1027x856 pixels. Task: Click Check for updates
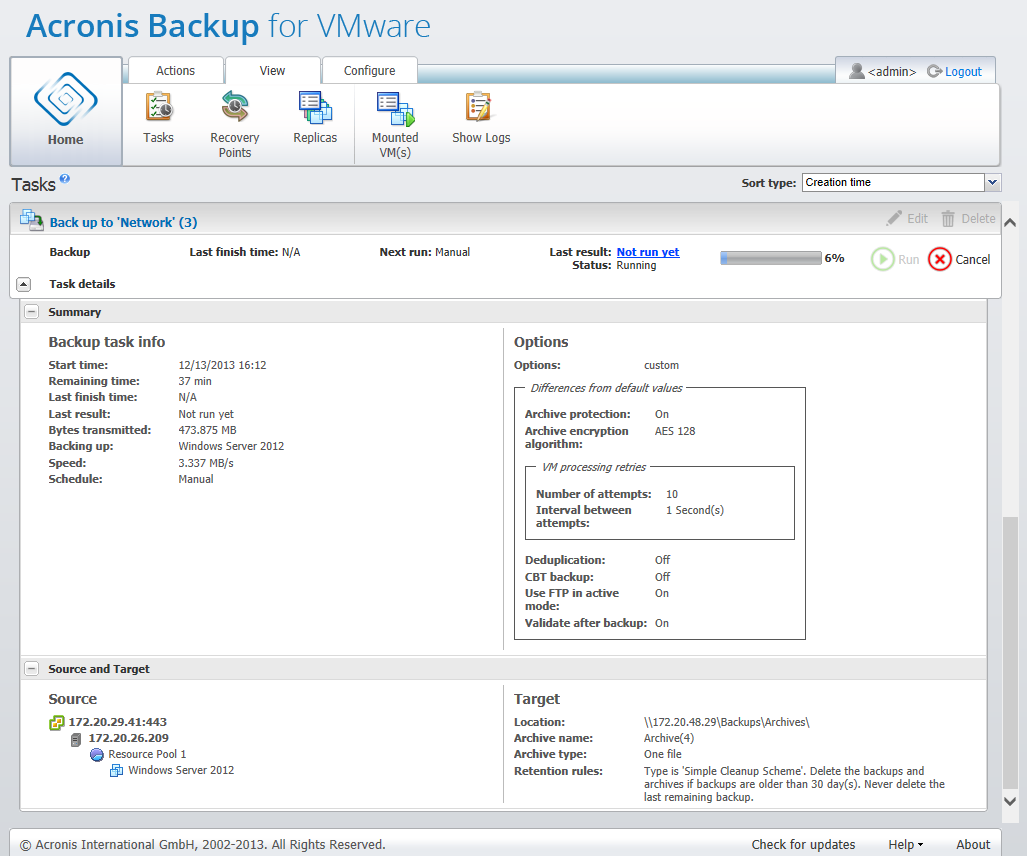coord(803,844)
